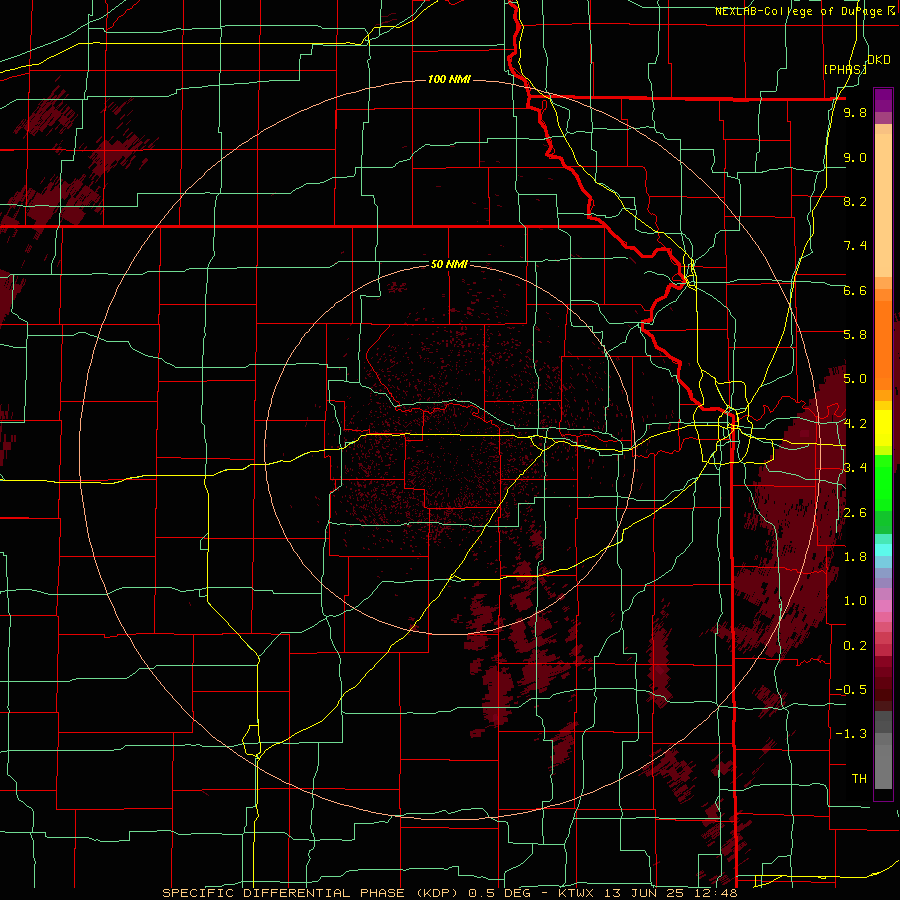Image resolution: width=900 pixels, height=900 pixels.
Task: Click the TH label on color scale
Action: tap(859, 778)
